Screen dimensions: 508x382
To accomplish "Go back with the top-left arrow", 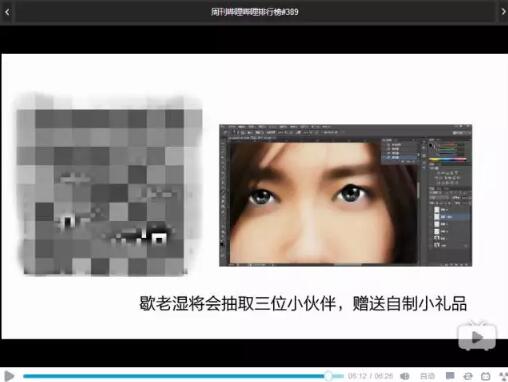I will pos(7,12).
